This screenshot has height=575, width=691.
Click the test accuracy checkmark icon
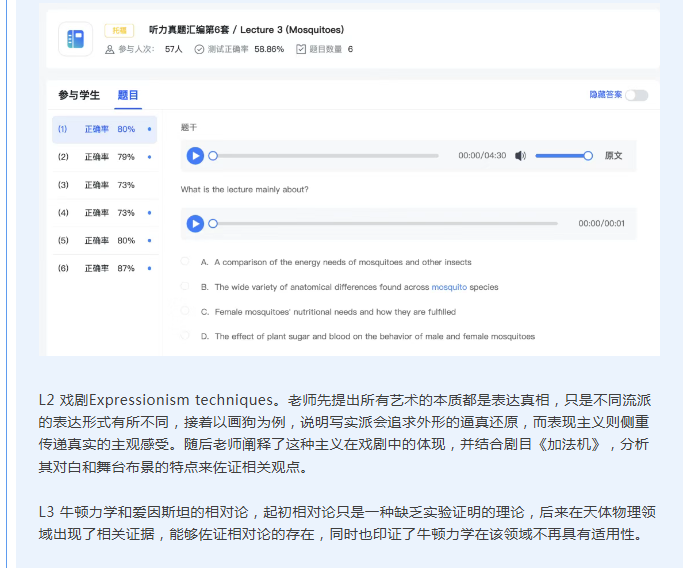[x=199, y=49]
